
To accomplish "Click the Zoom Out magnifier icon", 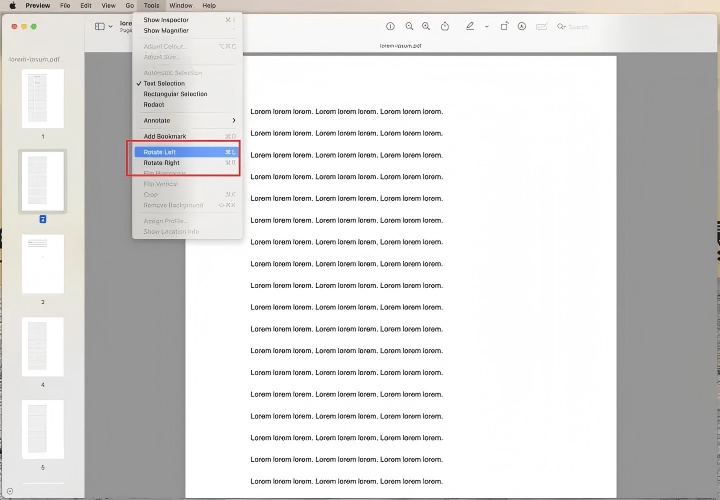I will (x=409, y=27).
